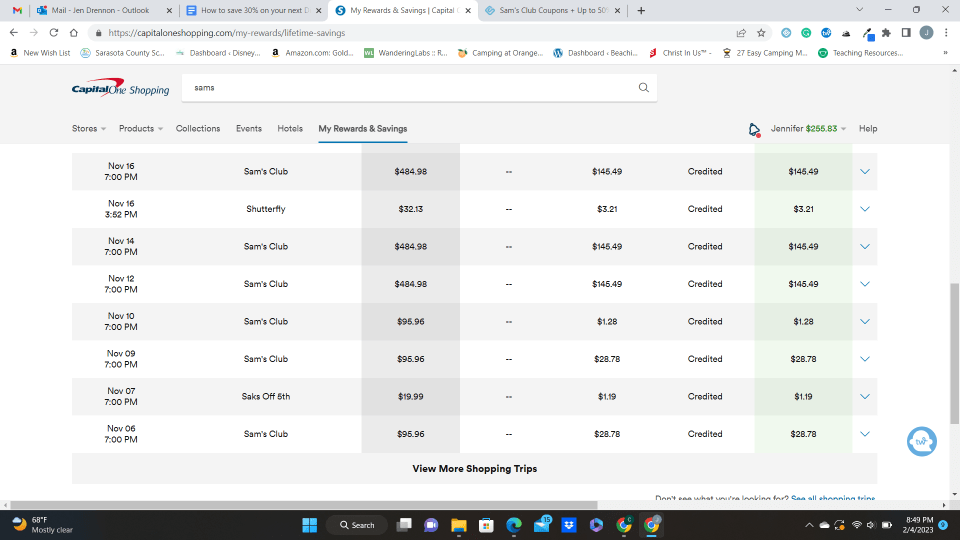
Task: Open the Stores dropdown menu
Action: pos(89,129)
